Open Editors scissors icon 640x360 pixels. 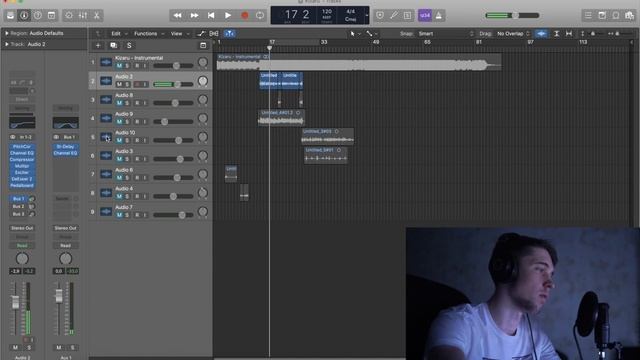point(97,16)
